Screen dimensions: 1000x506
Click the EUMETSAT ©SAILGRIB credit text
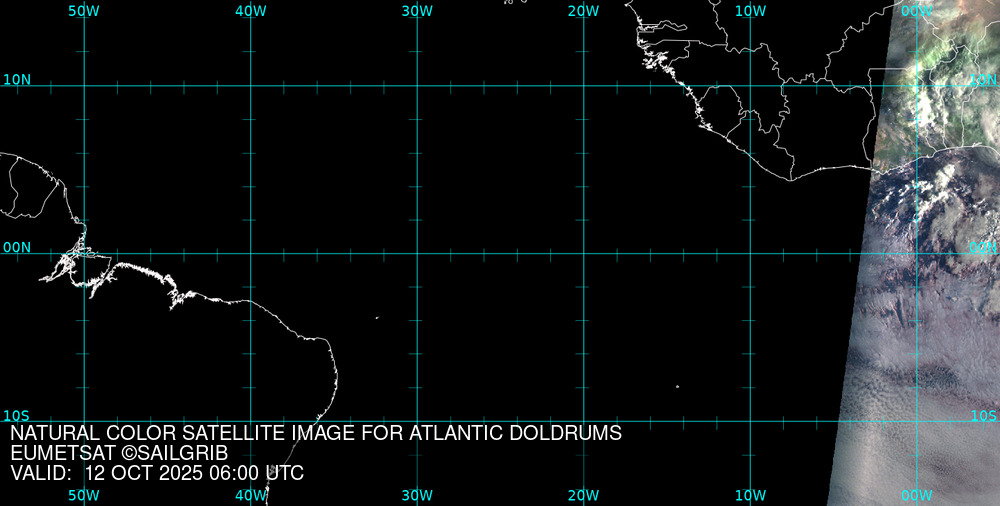(x=119, y=453)
